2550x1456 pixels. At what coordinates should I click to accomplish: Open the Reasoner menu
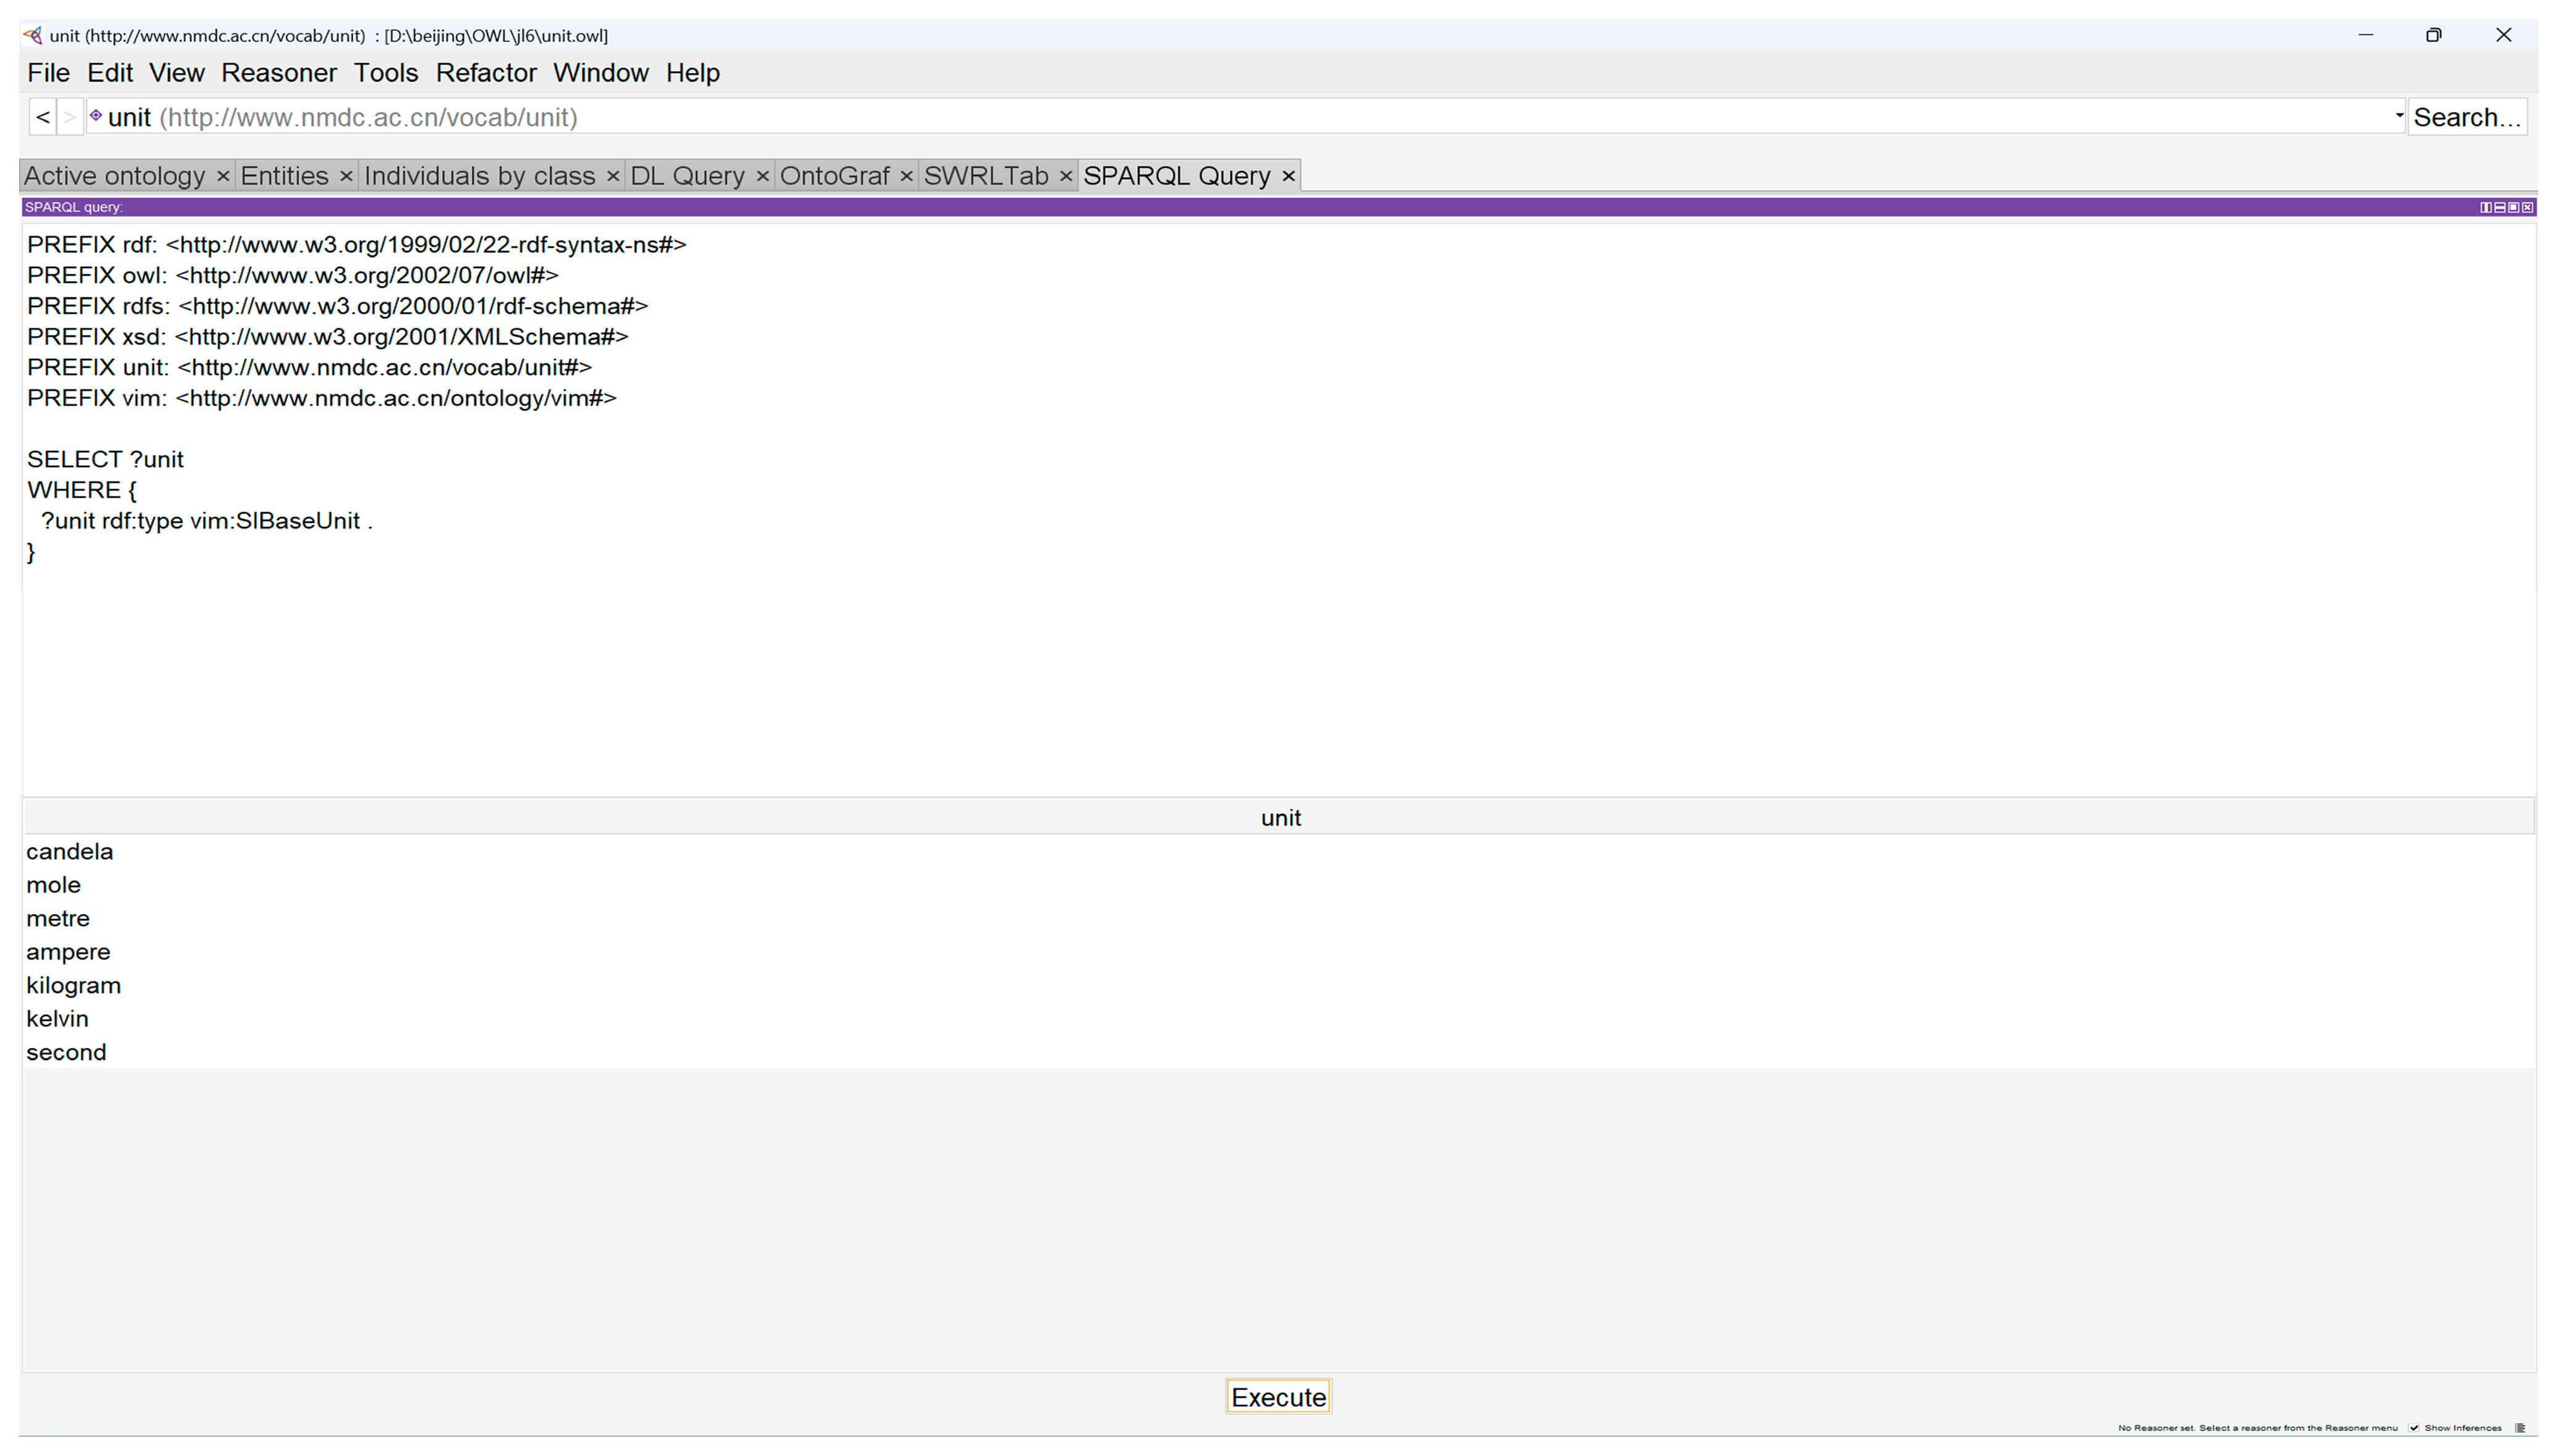click(x=278, y=73)
